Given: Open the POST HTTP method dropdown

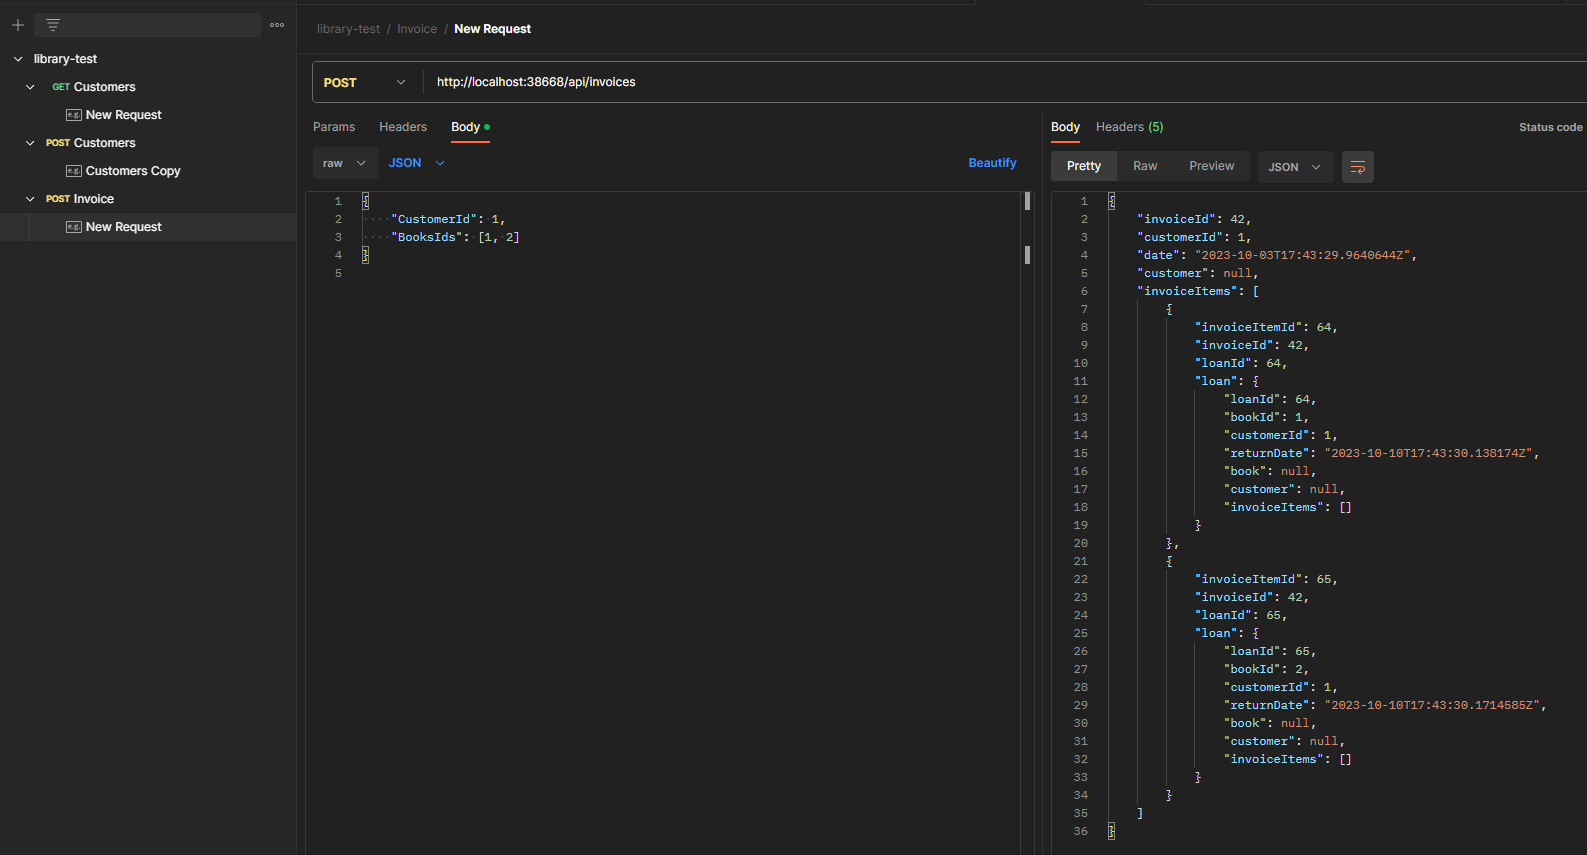Looking at the screenshot, I should (365, 82).
